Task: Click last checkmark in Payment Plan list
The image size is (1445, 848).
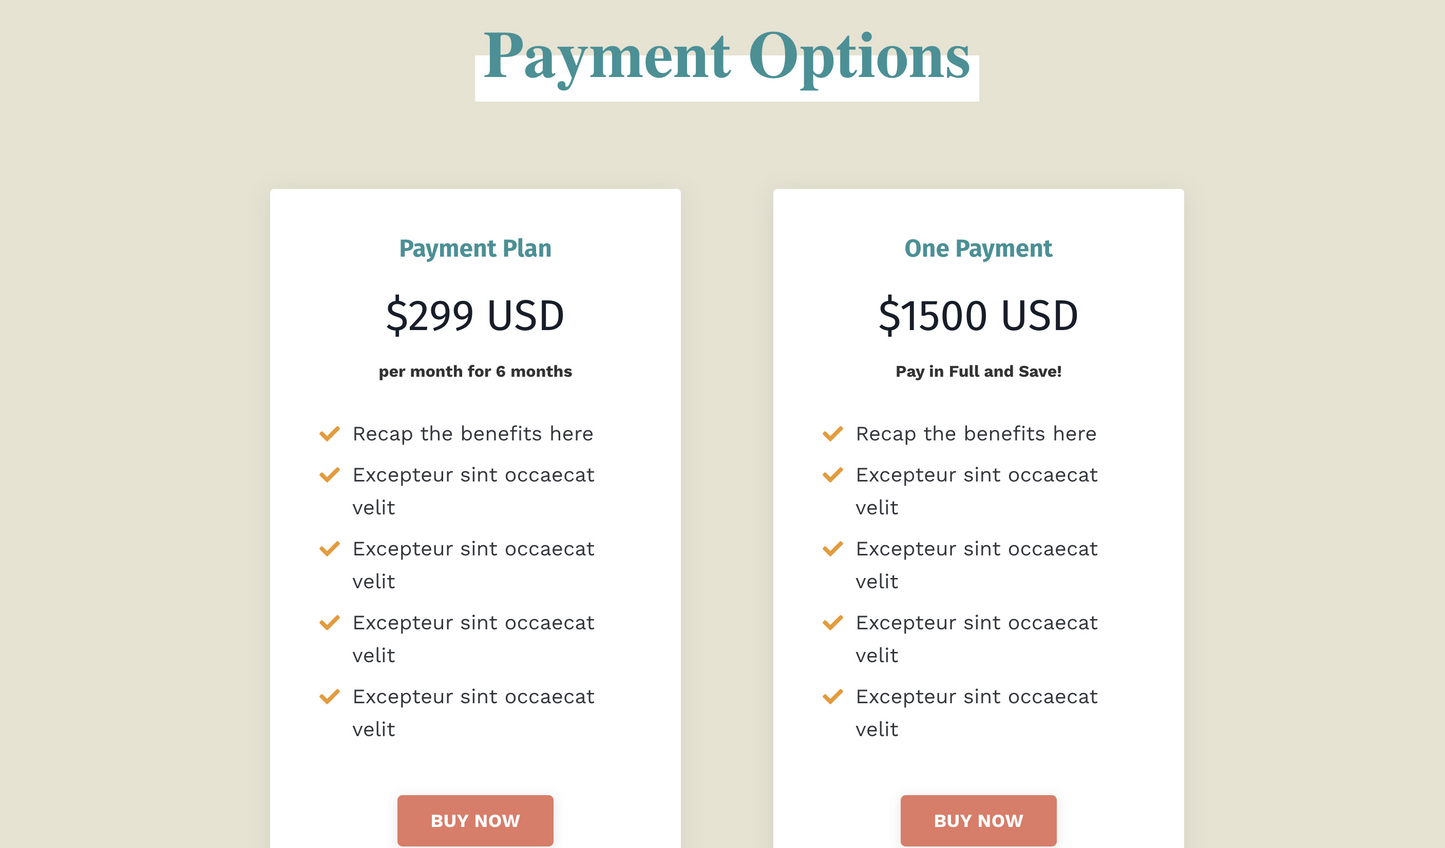Action: (x=329, y=697)
